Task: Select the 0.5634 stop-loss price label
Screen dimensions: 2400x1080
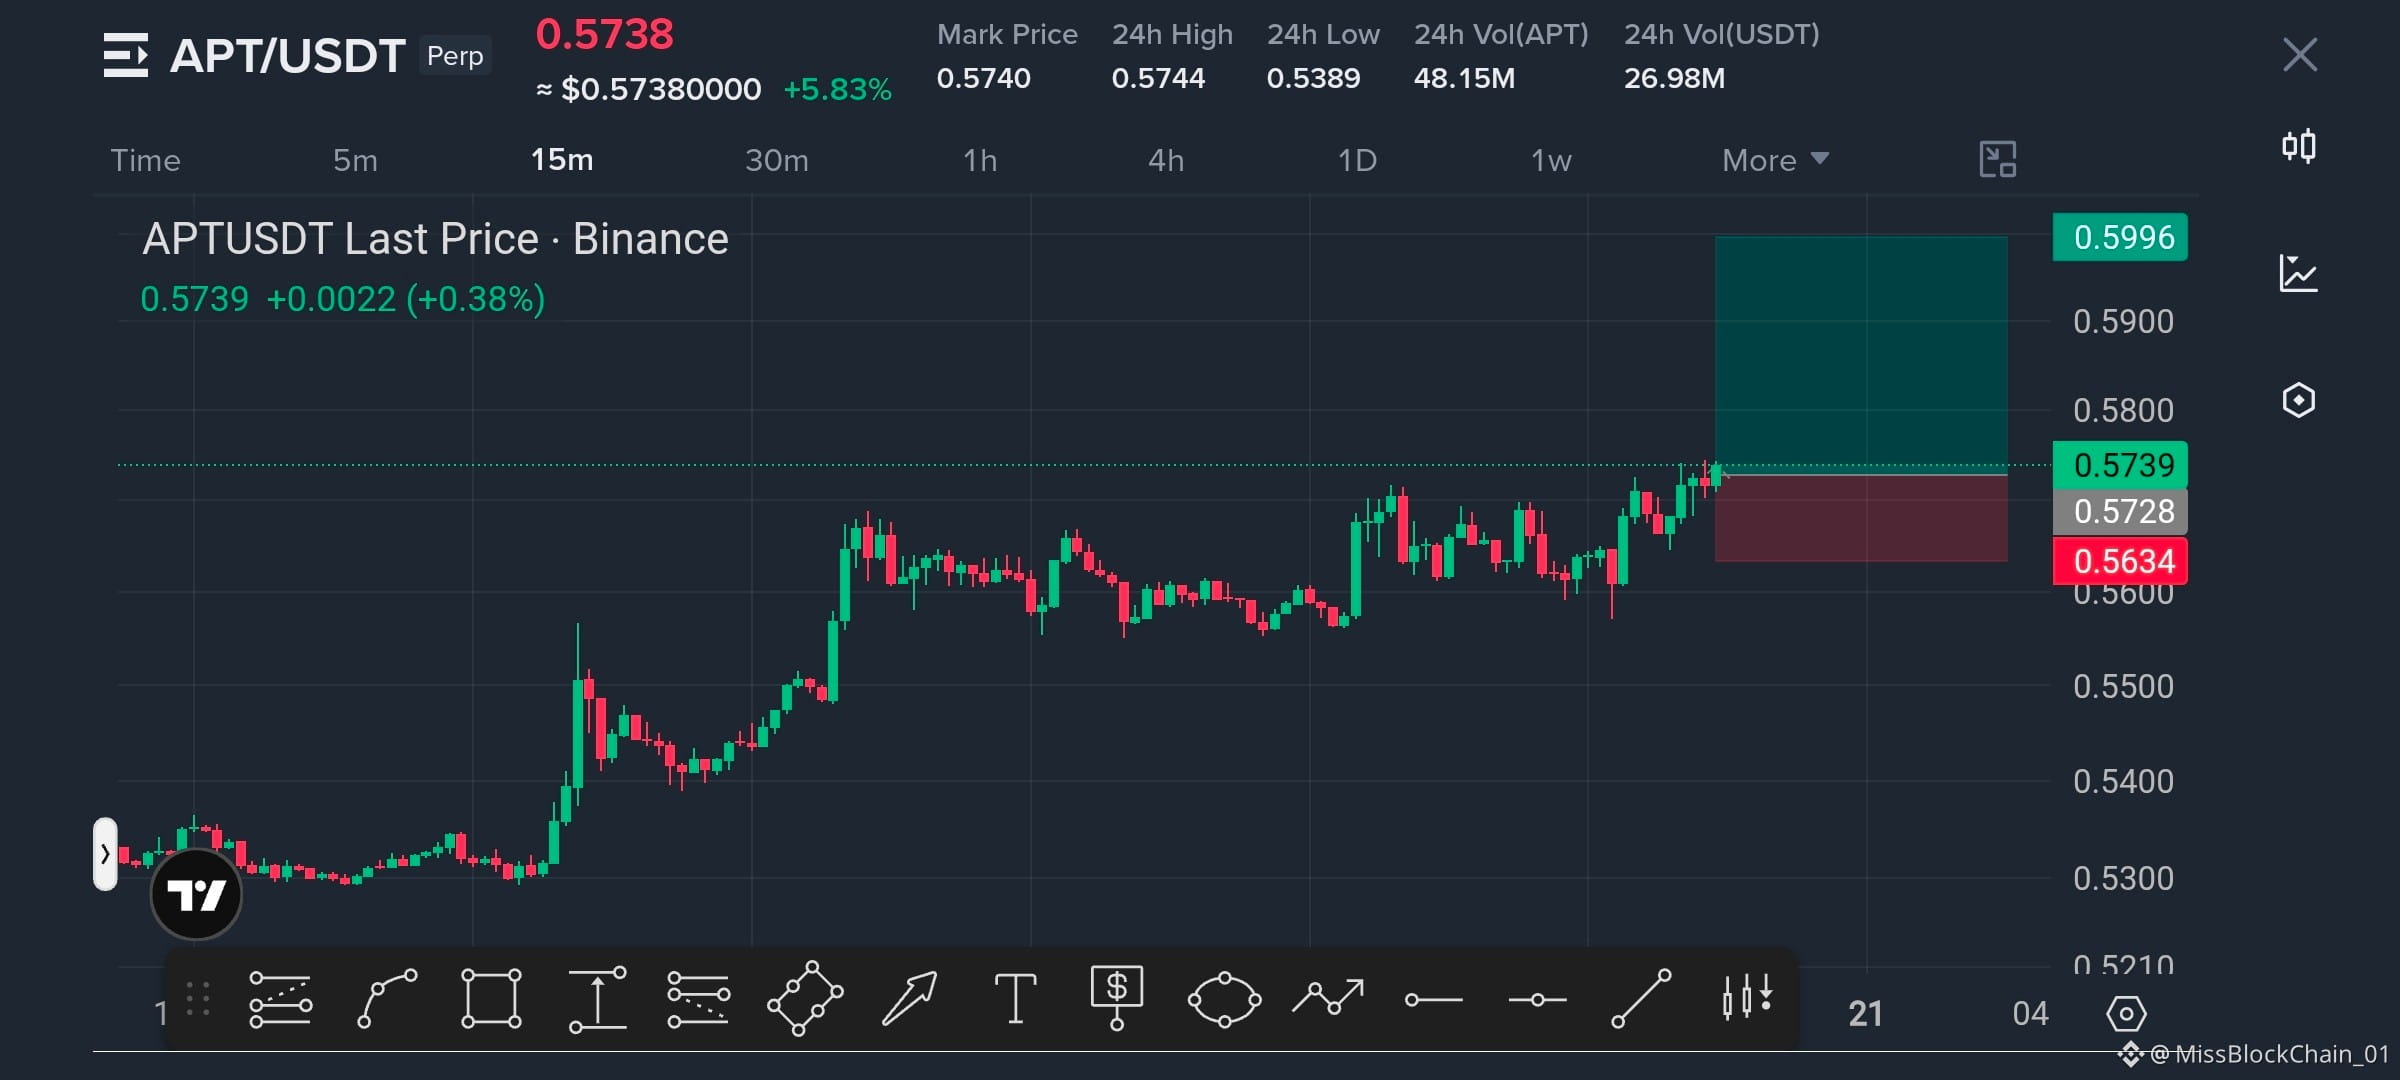Action: pyautogui.click(x=2120, y=561)
